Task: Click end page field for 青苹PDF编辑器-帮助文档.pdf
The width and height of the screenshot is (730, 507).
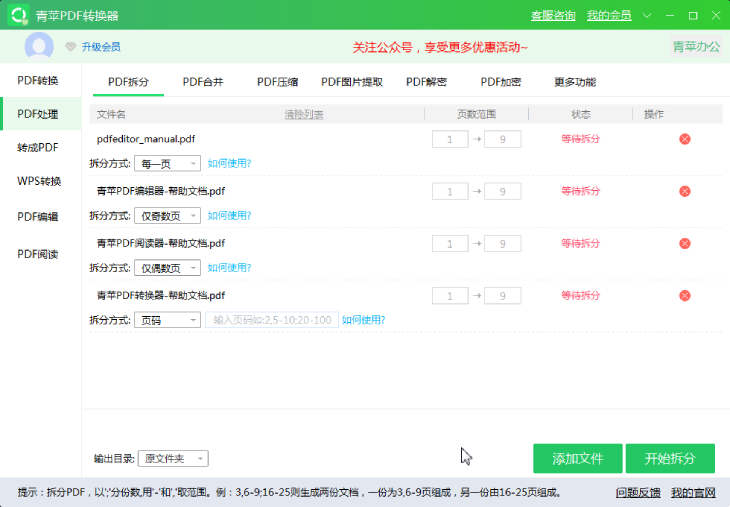Action: coord(502,191)
